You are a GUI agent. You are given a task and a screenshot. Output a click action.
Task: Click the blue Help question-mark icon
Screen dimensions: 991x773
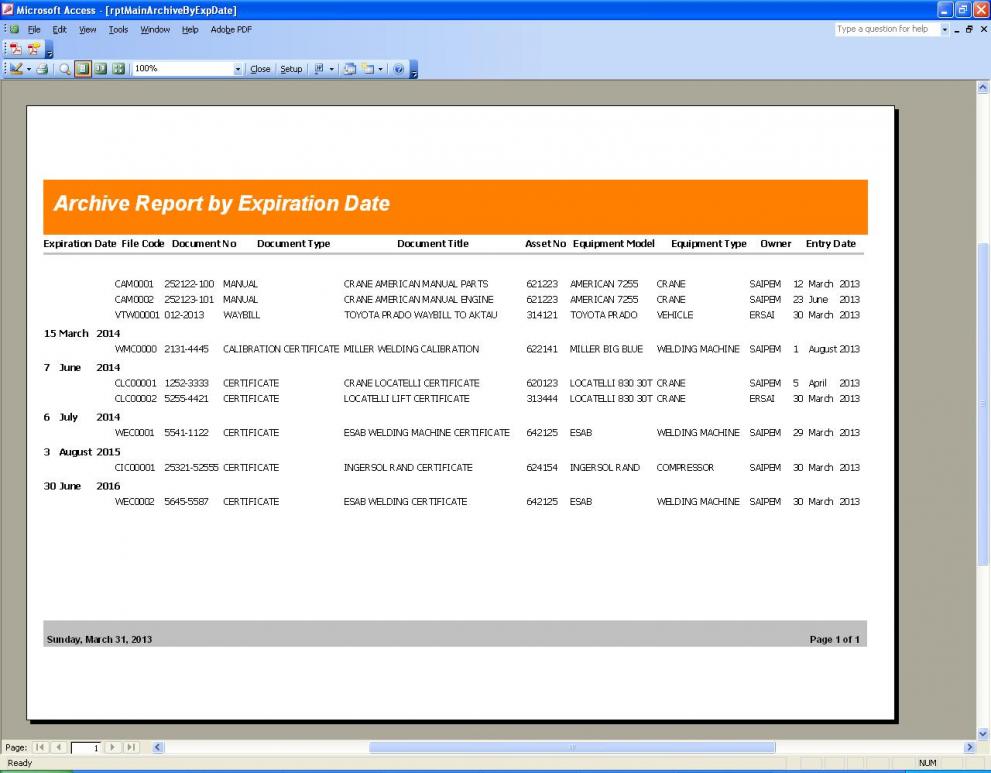[x=398, y=69]
